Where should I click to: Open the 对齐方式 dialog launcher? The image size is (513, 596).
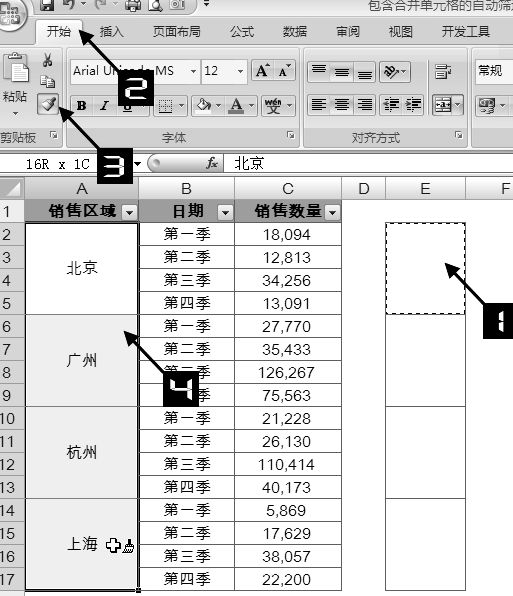(x=459, y=135)
